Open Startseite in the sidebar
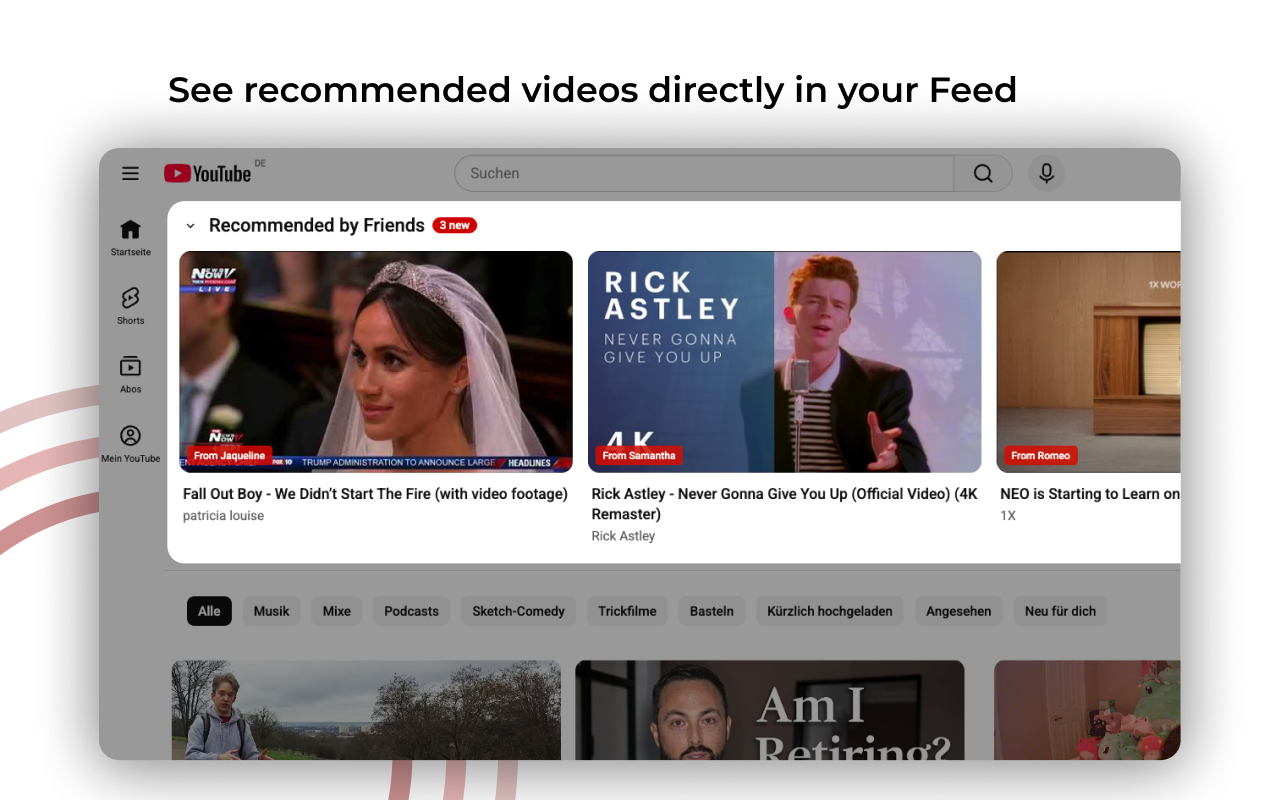The image size is (1280, 800). [130, 238]
